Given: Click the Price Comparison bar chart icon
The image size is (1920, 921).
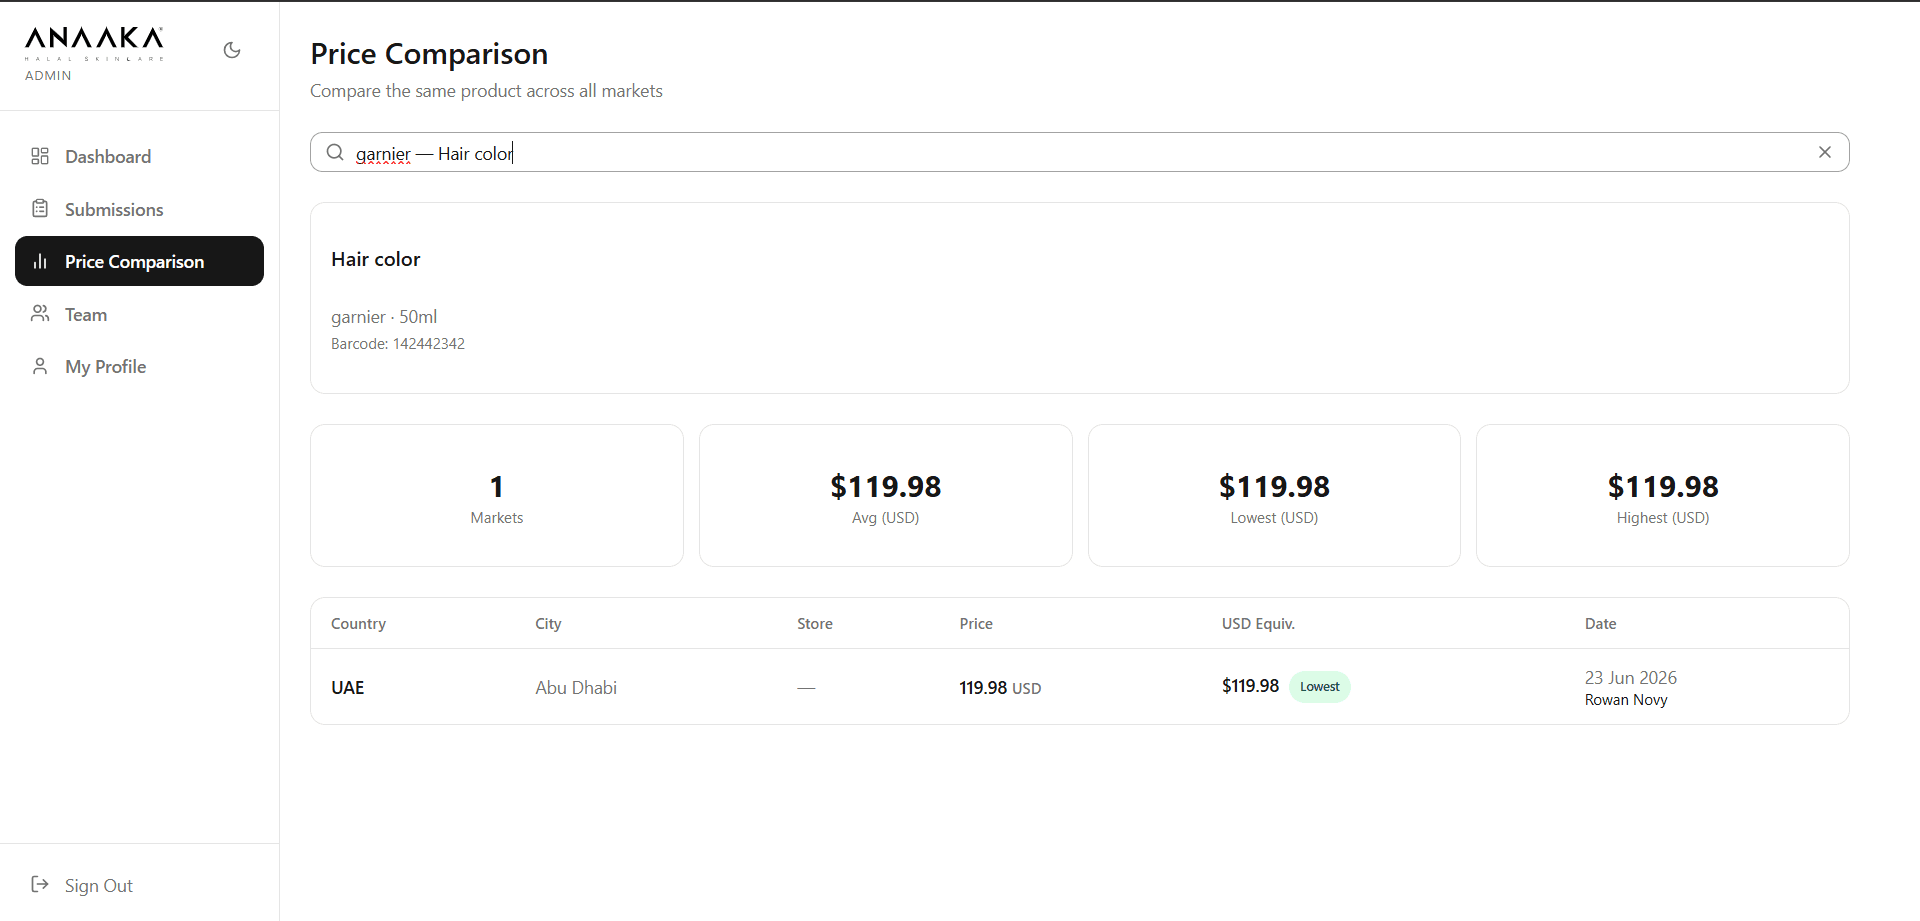Looking at the screenshot, I should click(40, 261).
